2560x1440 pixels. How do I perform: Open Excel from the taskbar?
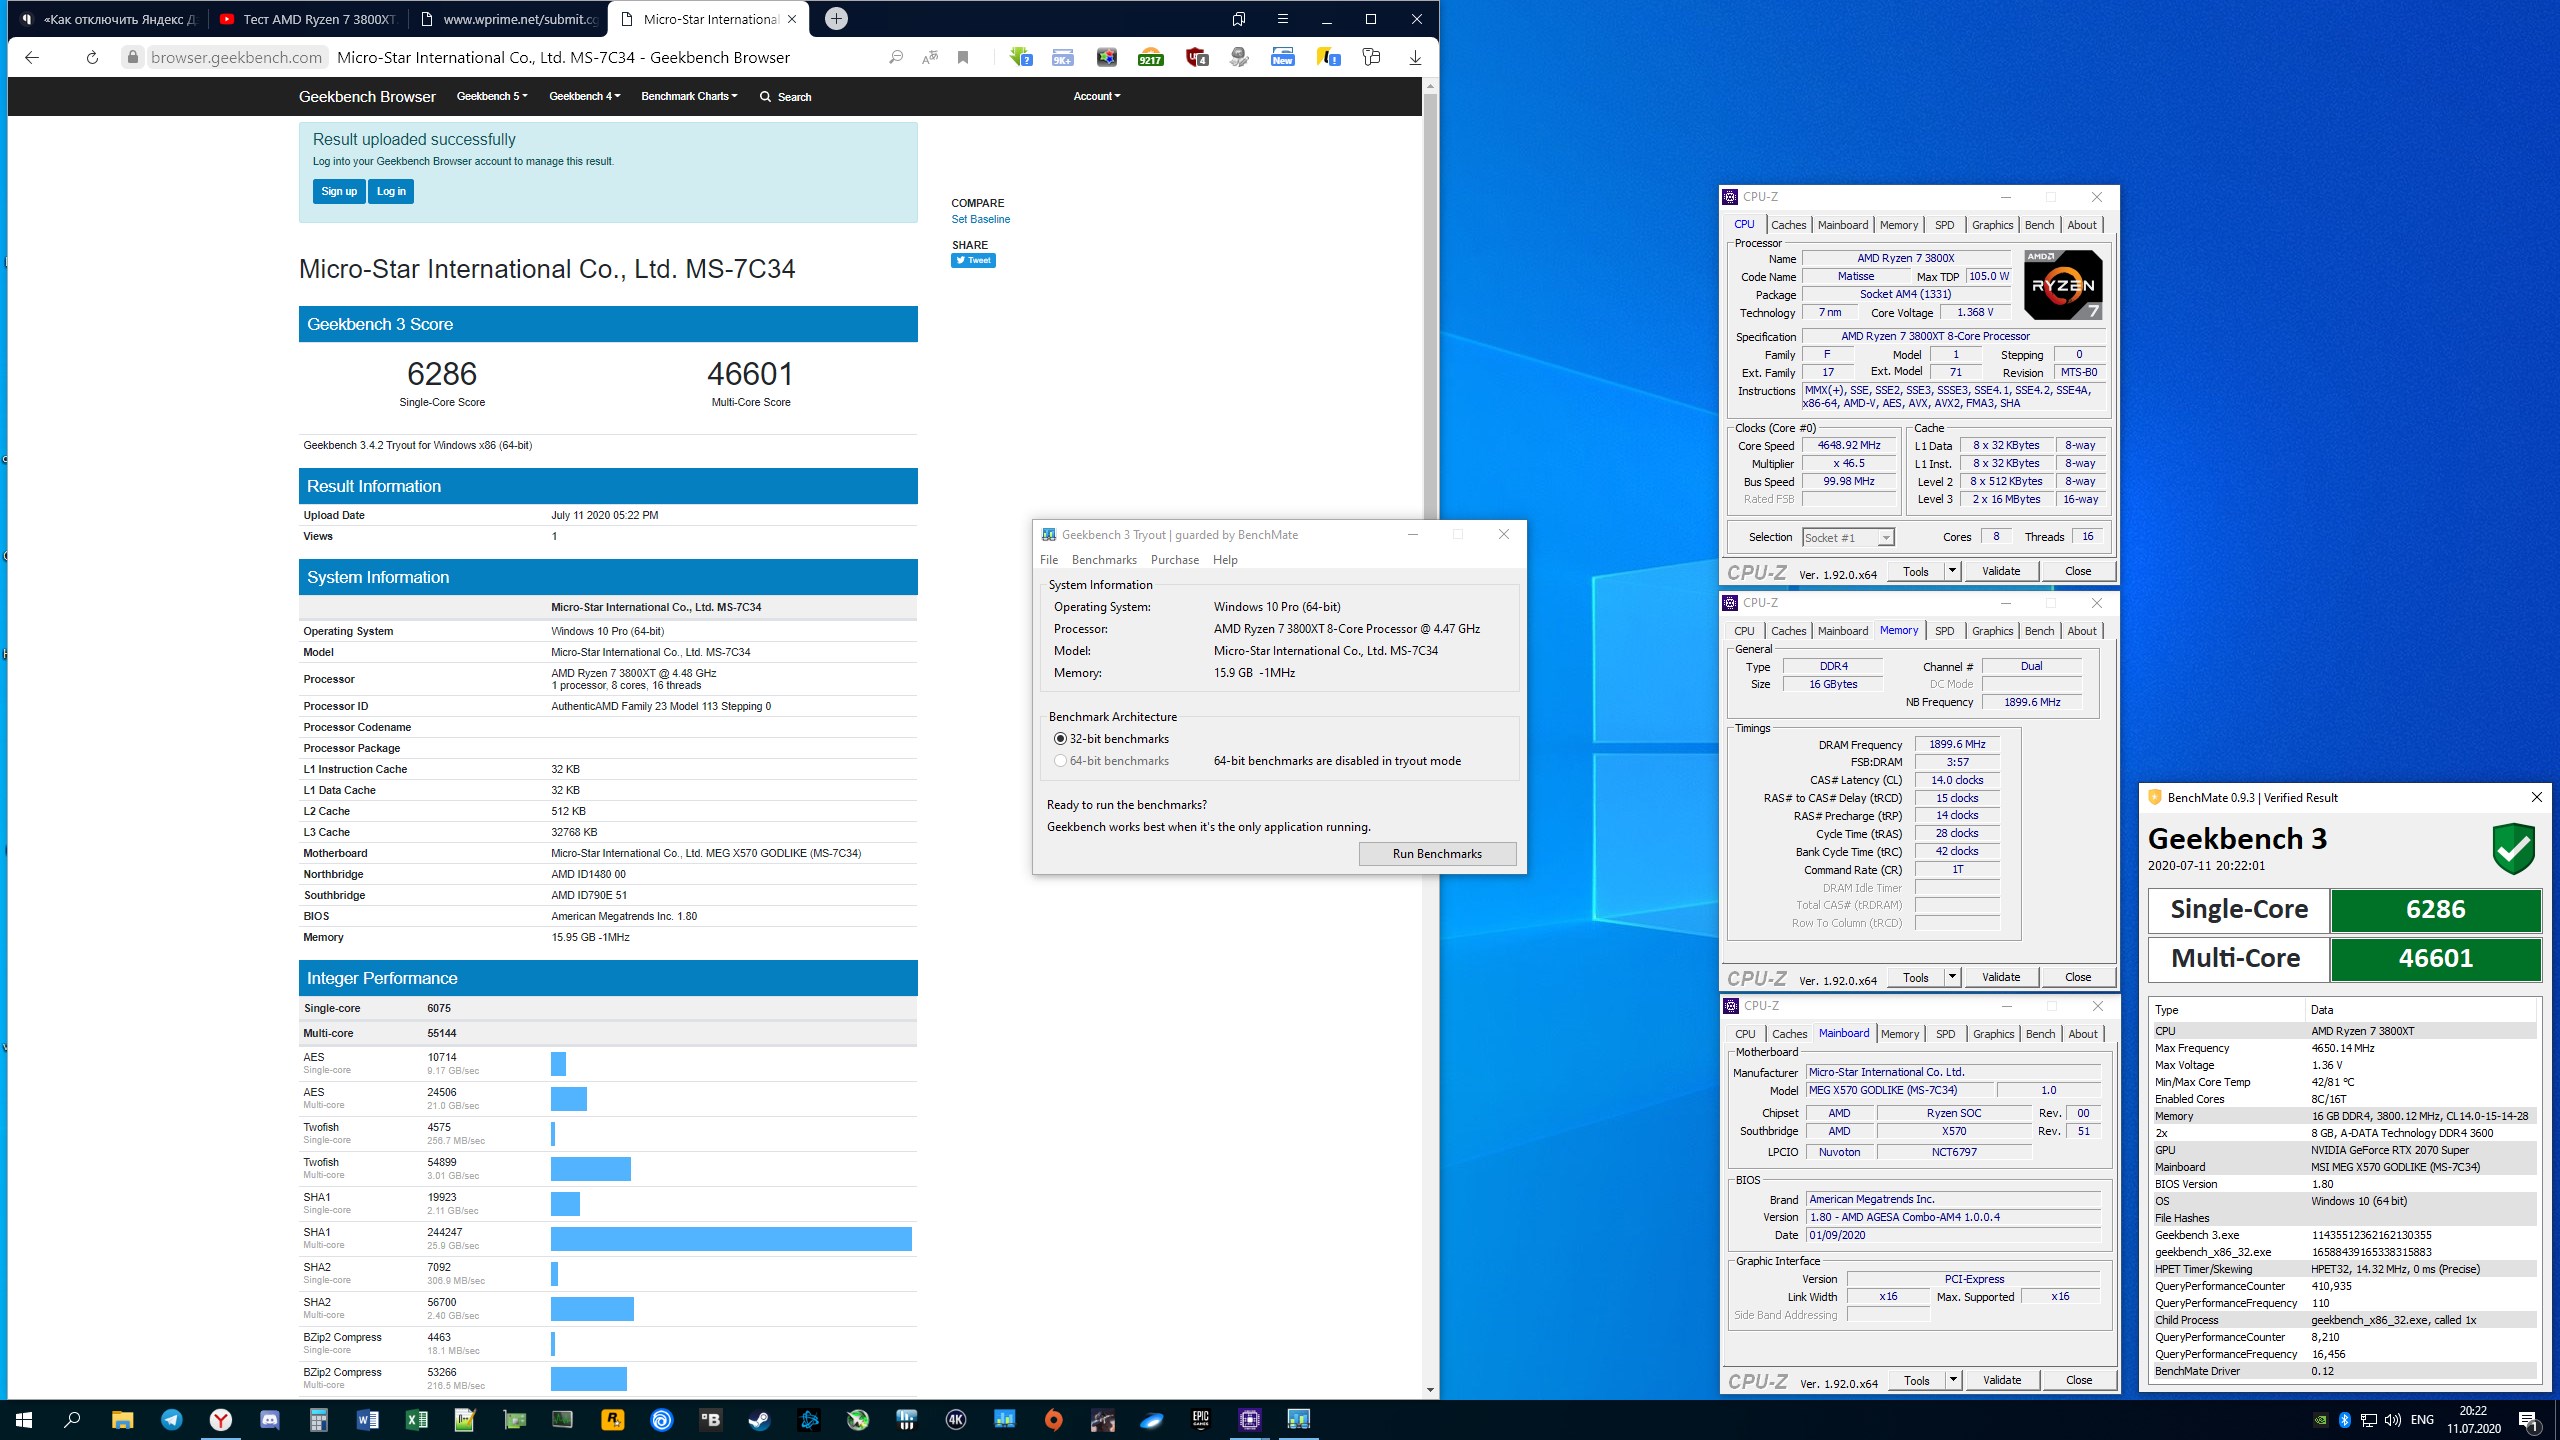[417, 1419]
